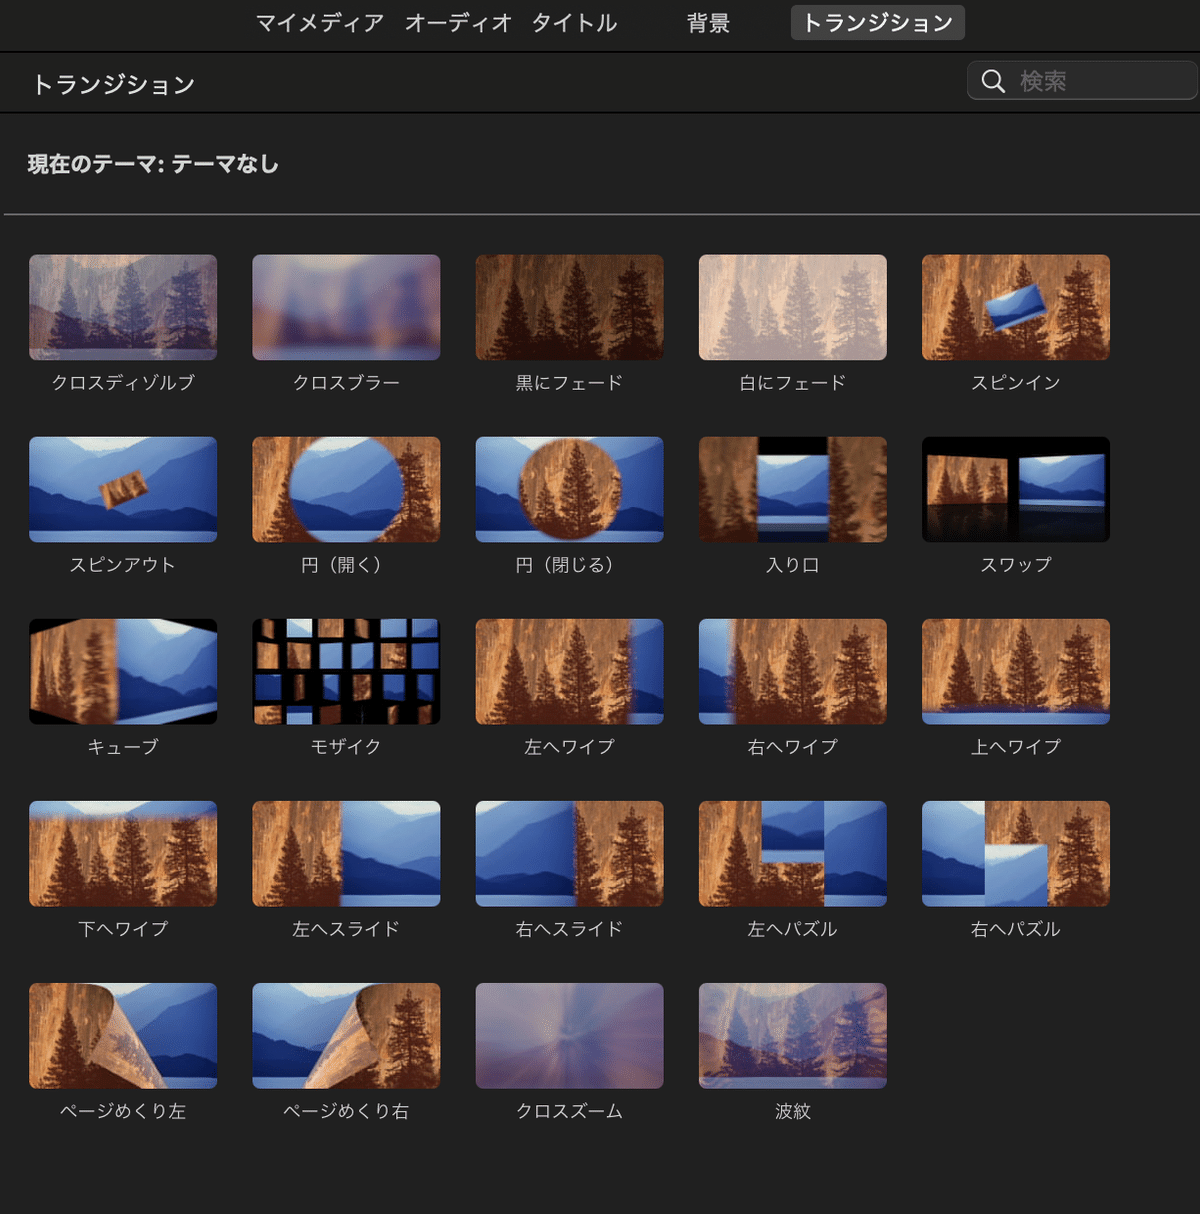Choose the 入り口 transition thumbnail
This screenshot has width=1200, height=1214.
click(x=792, y=489)
